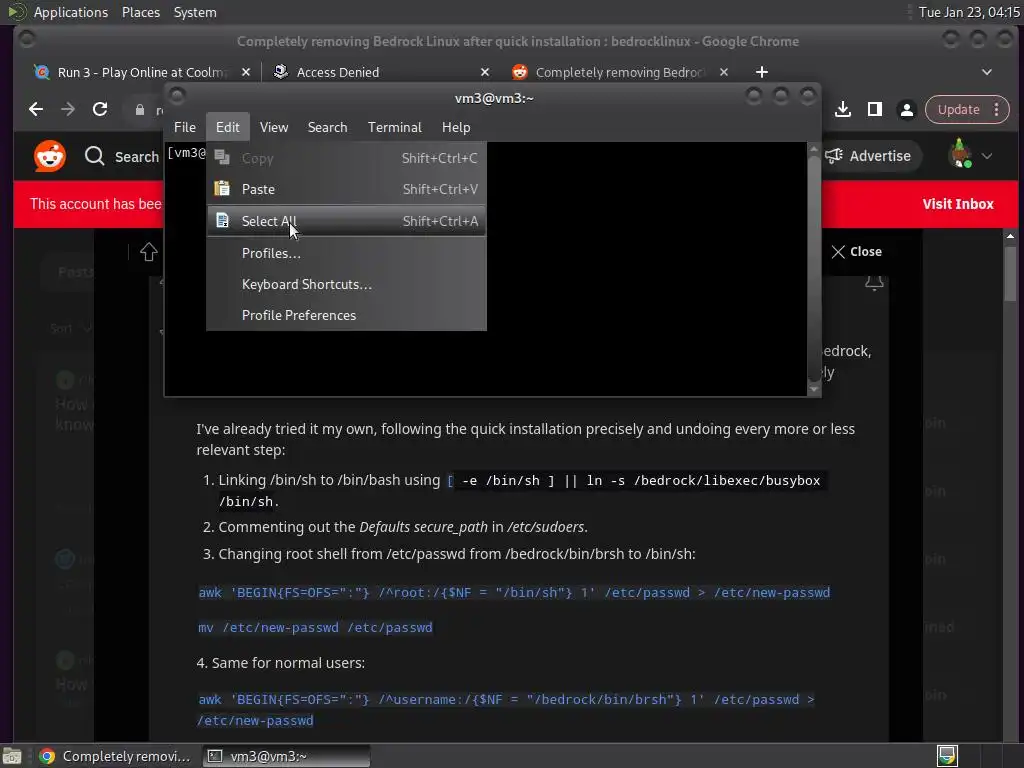Open Chrome downloads icon
The width and height of the screenshot is (1024, 768).
[843, 110]
